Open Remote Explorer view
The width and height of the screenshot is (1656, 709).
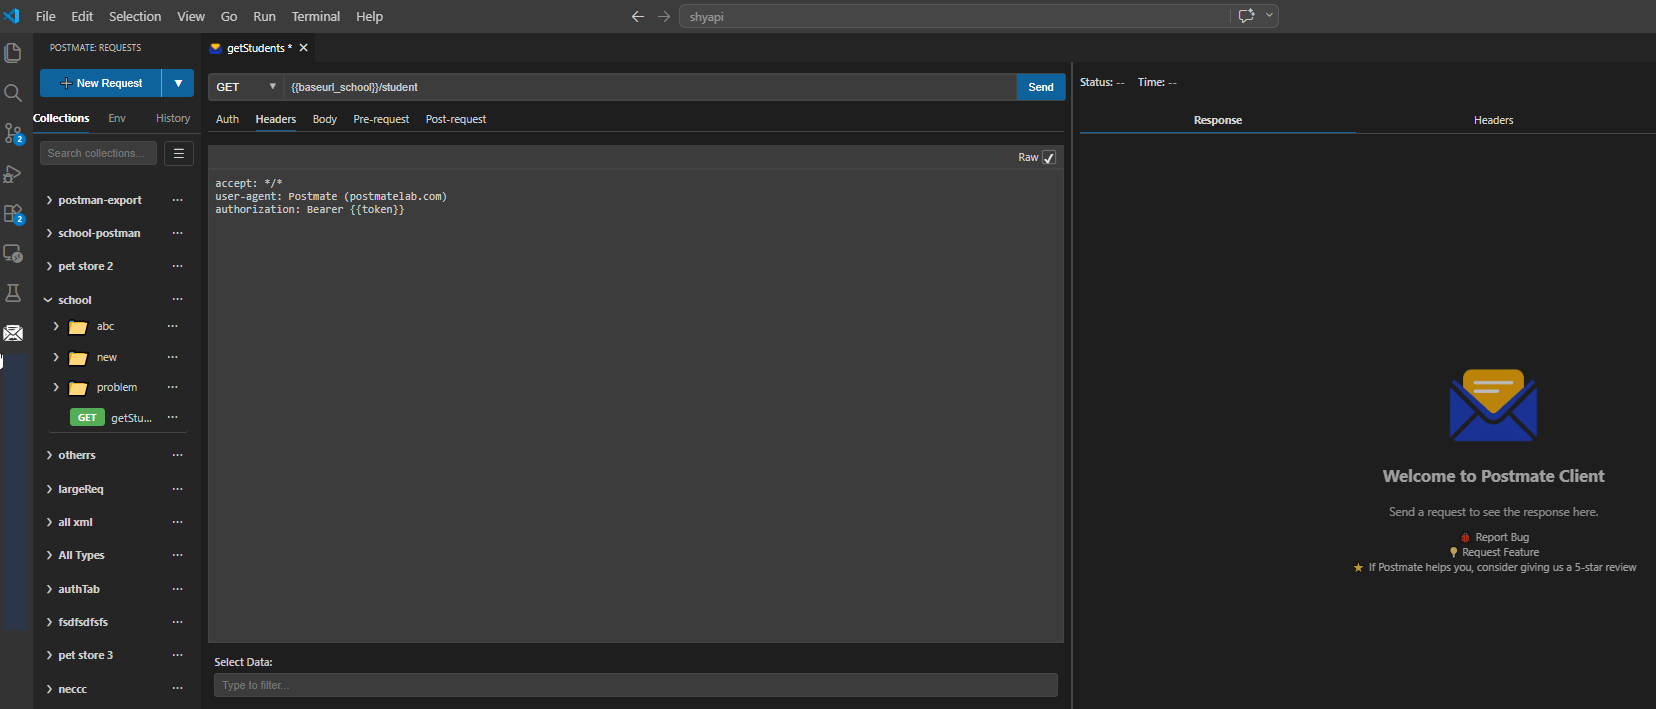point(13,253)
